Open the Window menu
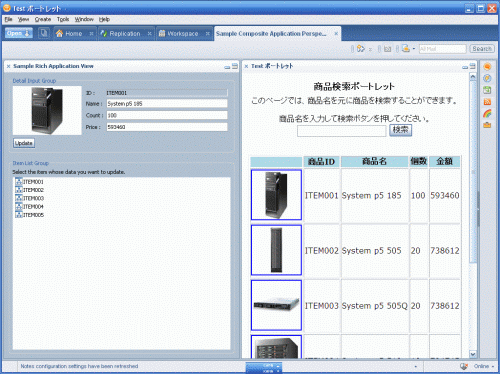 click(84, 19)
